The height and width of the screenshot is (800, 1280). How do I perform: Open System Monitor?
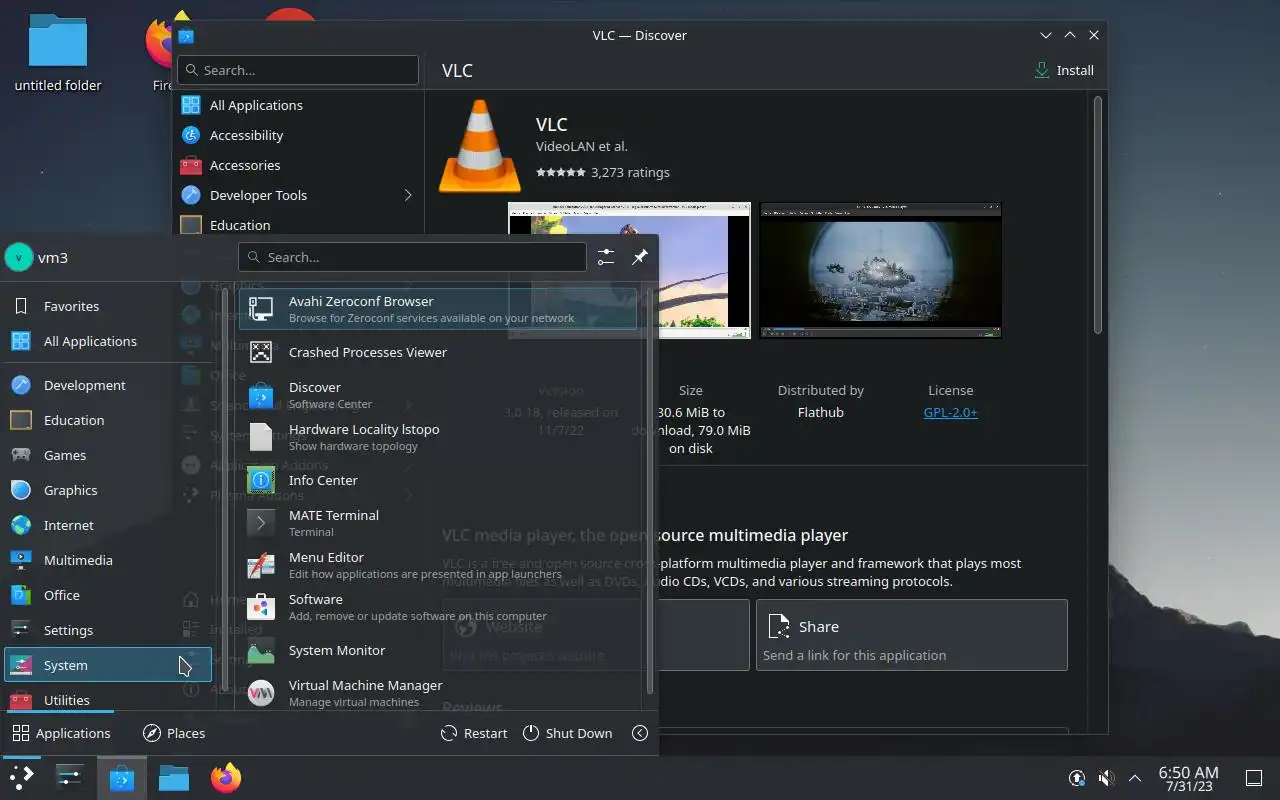pyautogui.click(x=437, y=650)
